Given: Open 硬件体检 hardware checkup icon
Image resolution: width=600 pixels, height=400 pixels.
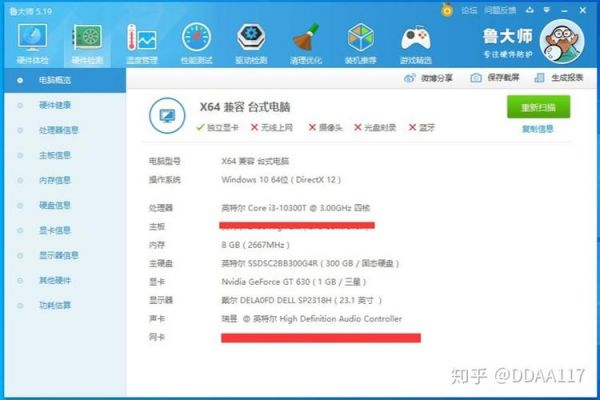Looking at the screenshot, I should 32,38.
